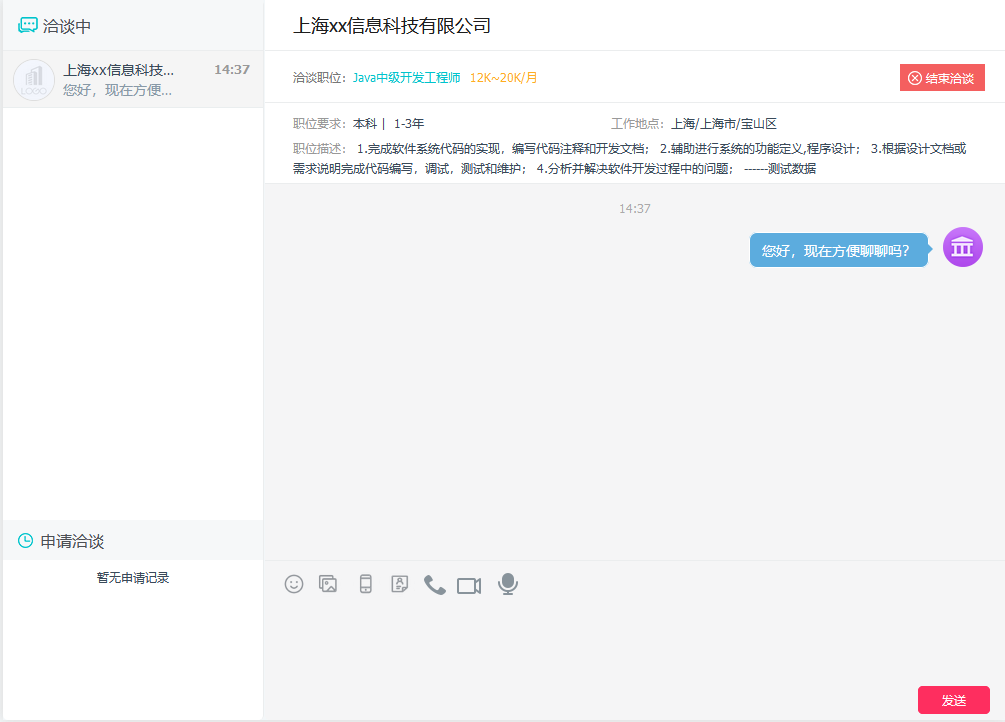Click the 申请洽谈 clock icon

pyautogui.click(x=26, y=539)
